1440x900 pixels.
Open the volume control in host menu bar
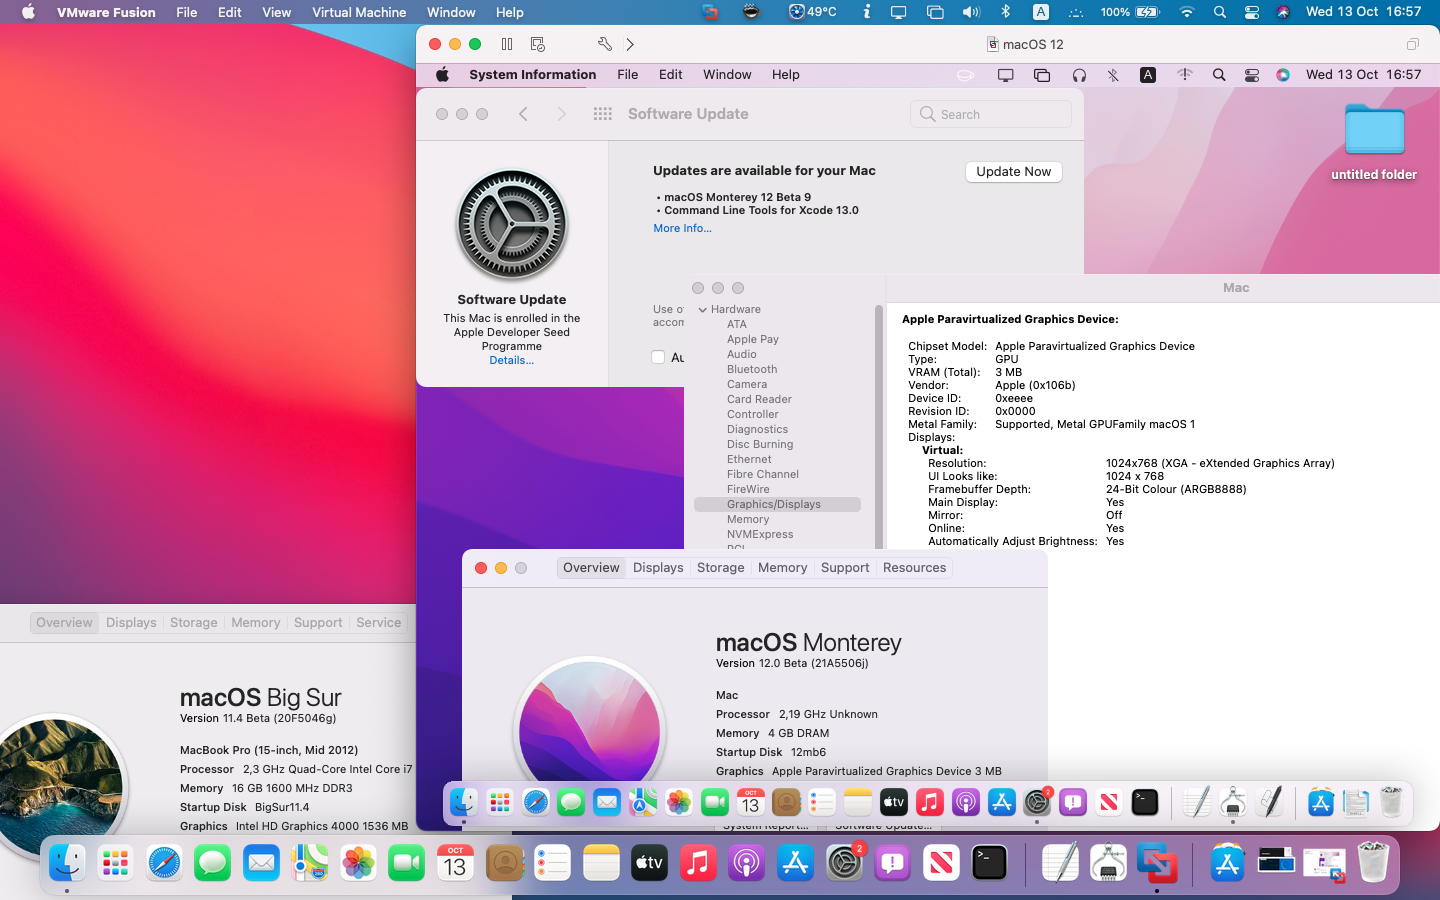pyautogui.click(x=971, y=12)
